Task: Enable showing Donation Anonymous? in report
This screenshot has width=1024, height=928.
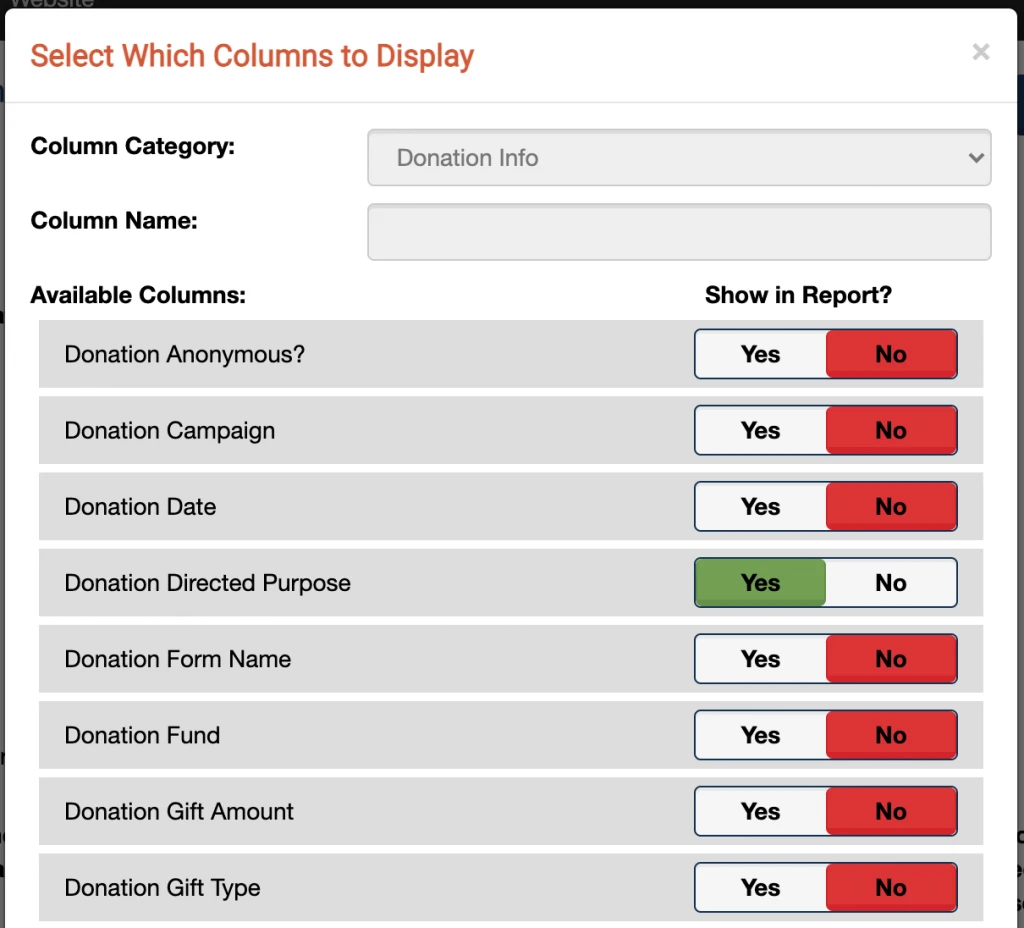Action: [x=760, y=354]
